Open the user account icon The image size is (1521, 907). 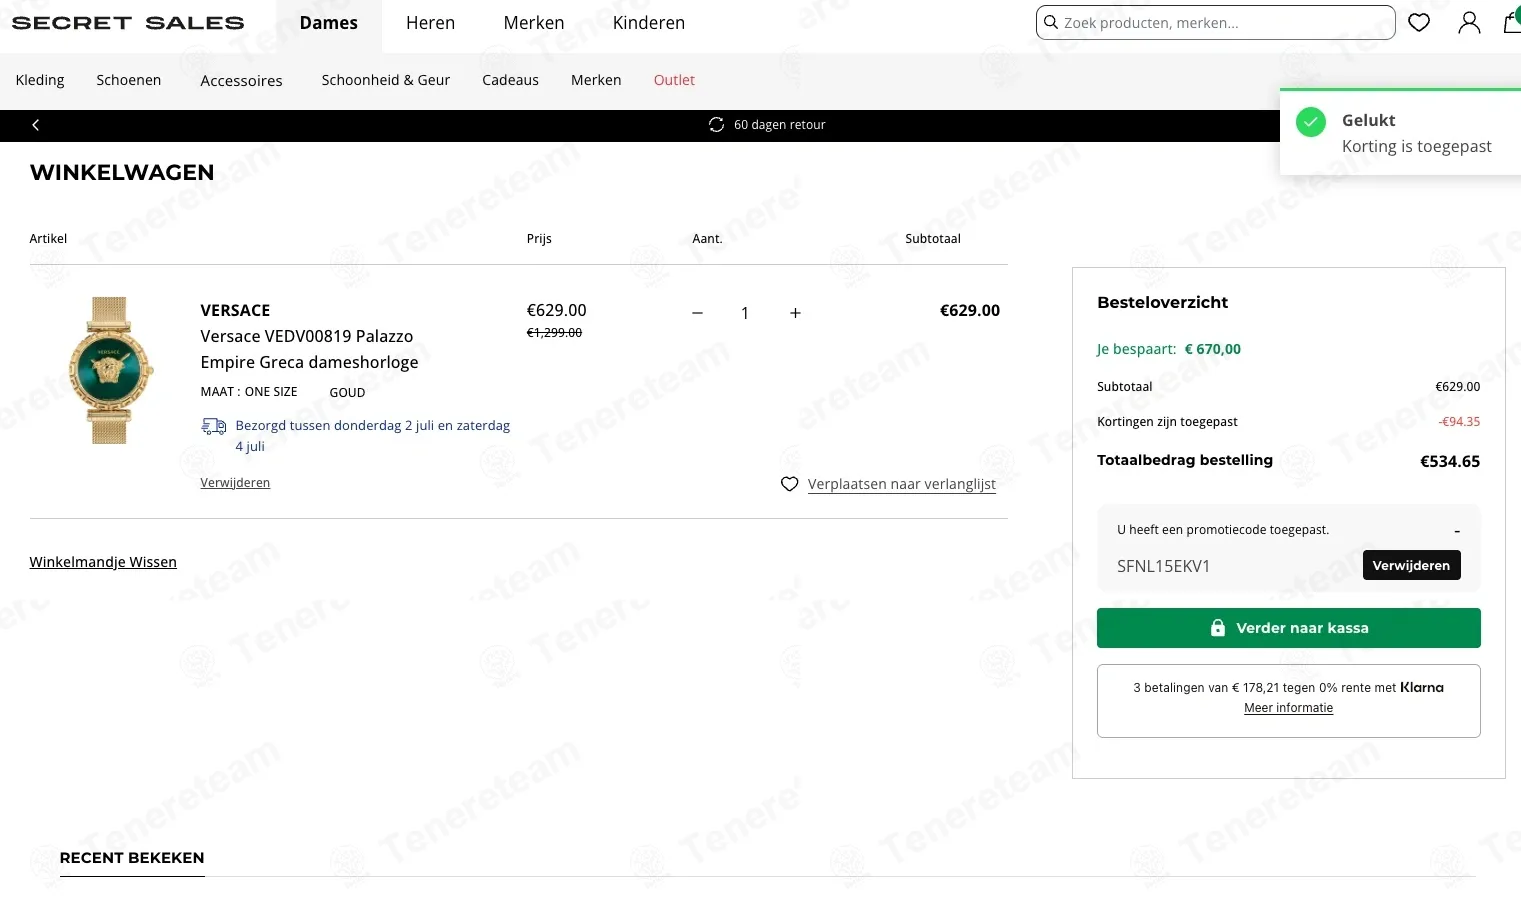[1469, 22]
